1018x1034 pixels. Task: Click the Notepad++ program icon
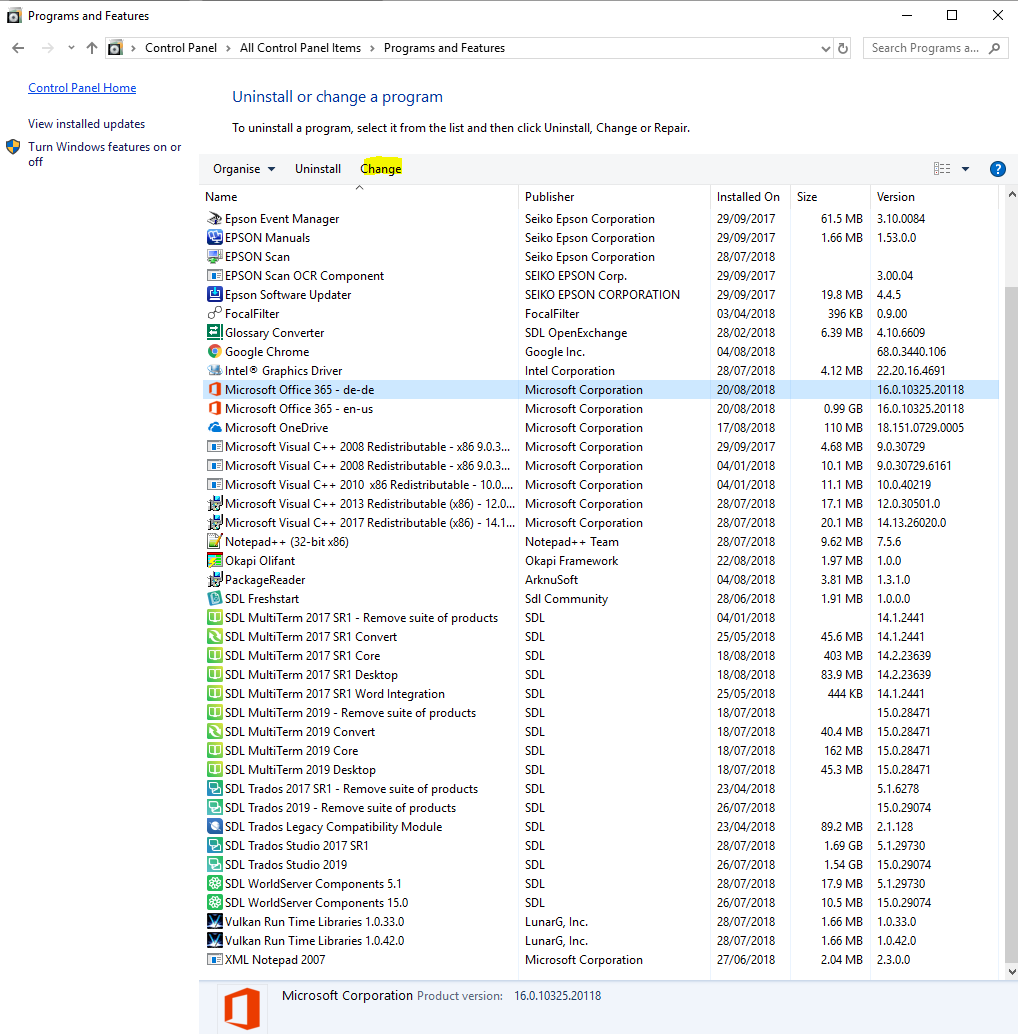point(214,541)
